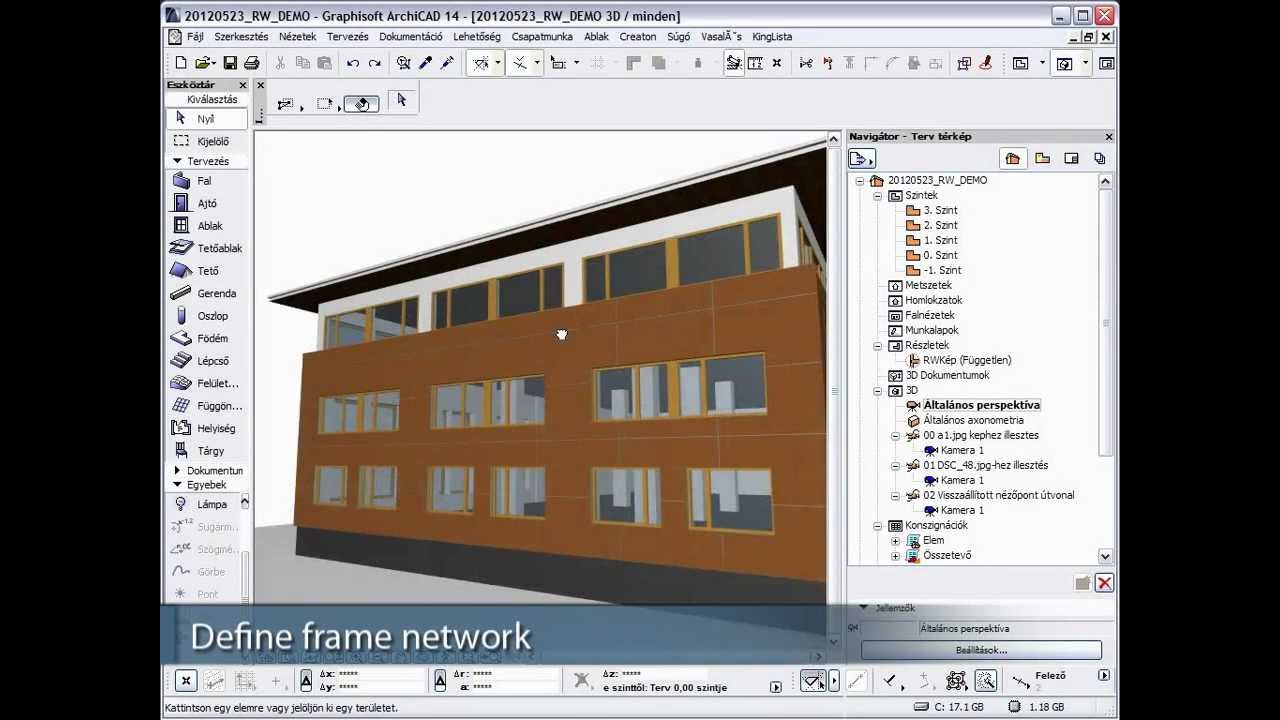The width and height of the screenshot is (1280, 720).
Task: Select the Nyíl arrow tool
Action: [206, 119]
